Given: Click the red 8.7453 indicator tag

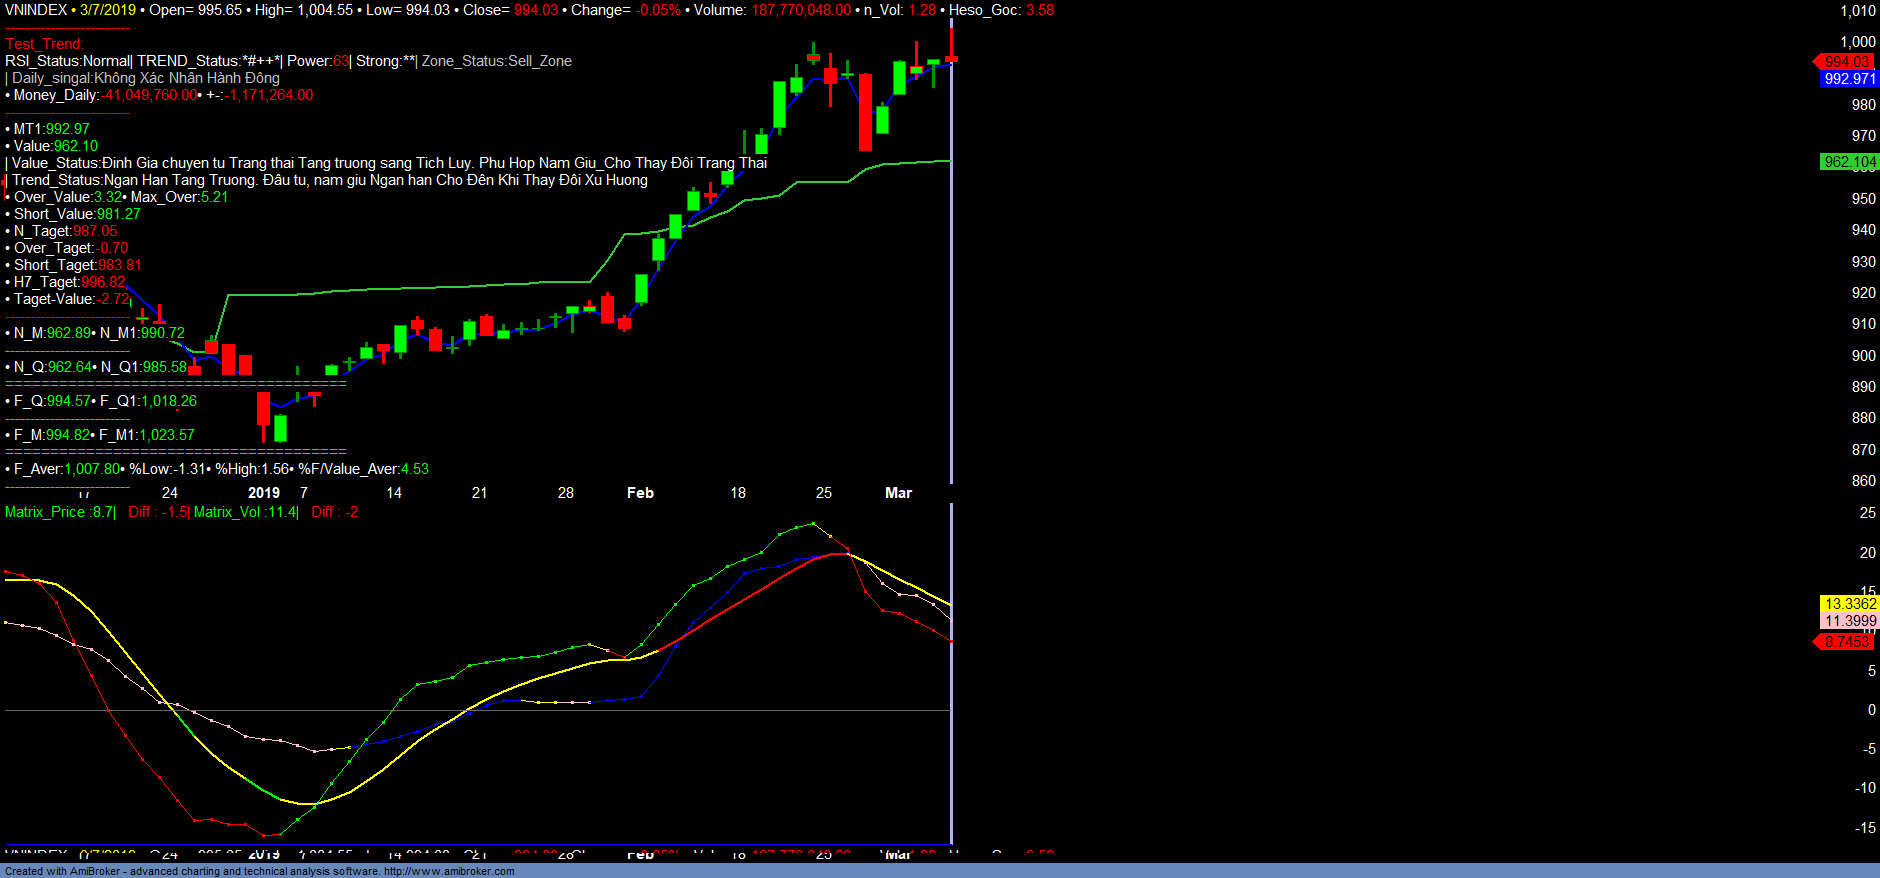Looking at the screenshot, I should click(x=1846, y=642).
